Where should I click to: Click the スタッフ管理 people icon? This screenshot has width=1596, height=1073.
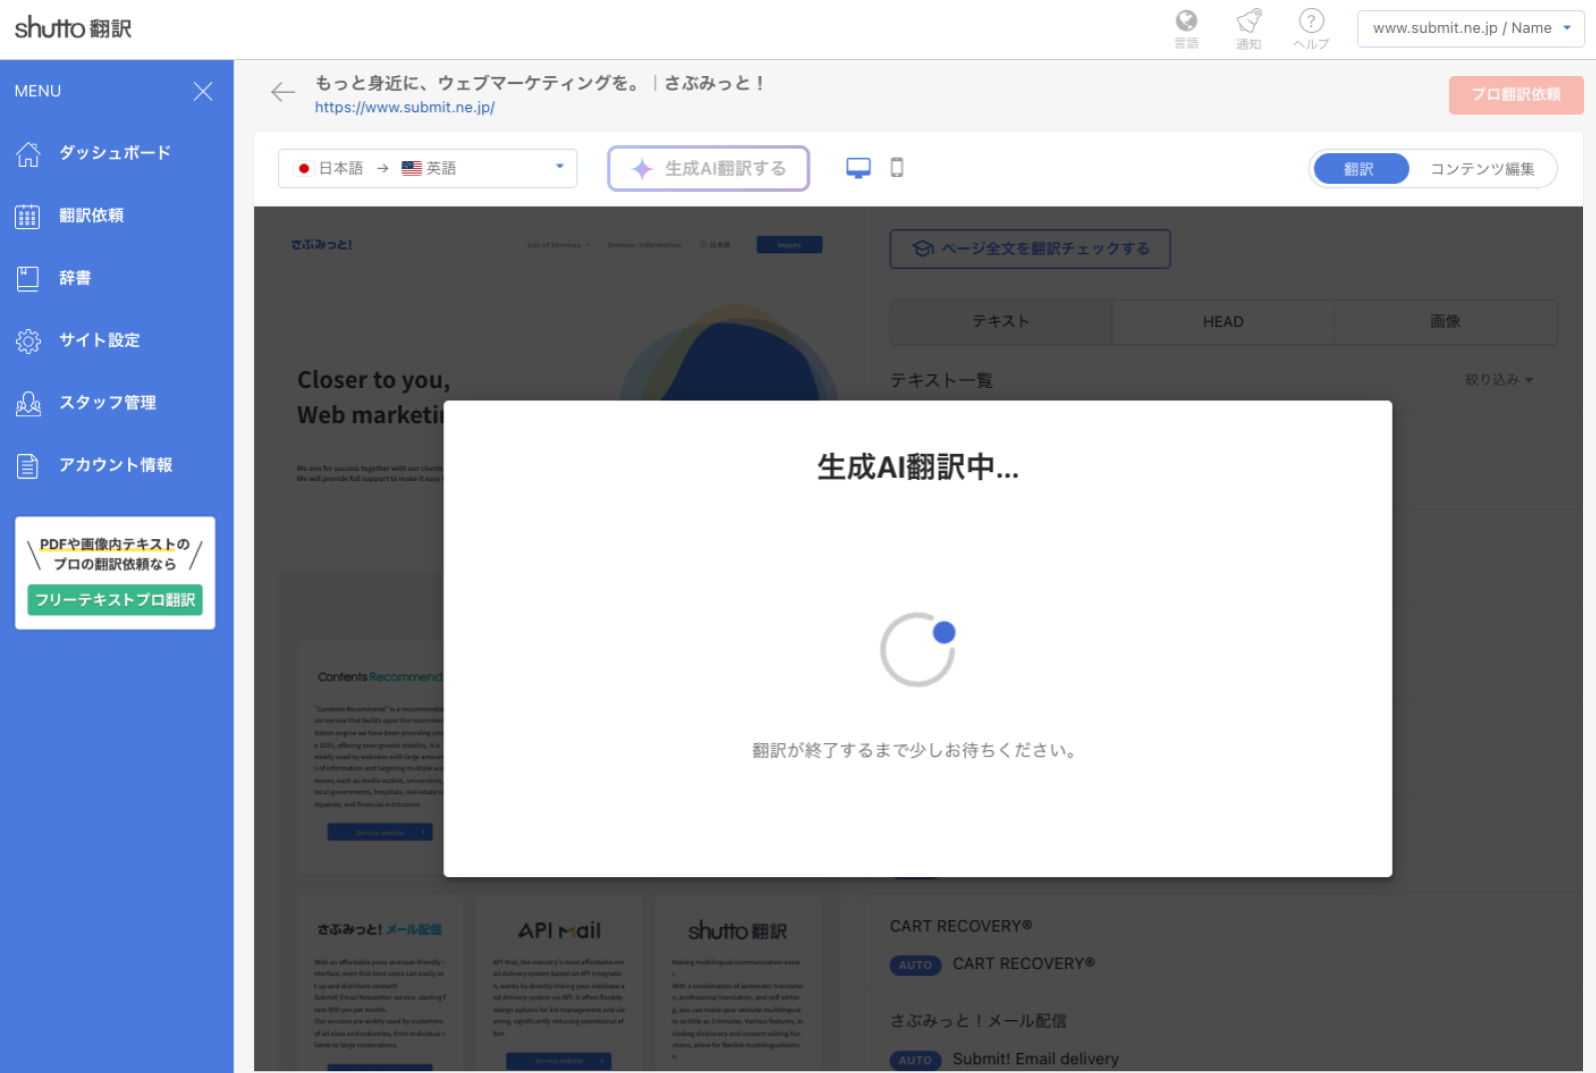pyautogui.click(x=28, y=403)
